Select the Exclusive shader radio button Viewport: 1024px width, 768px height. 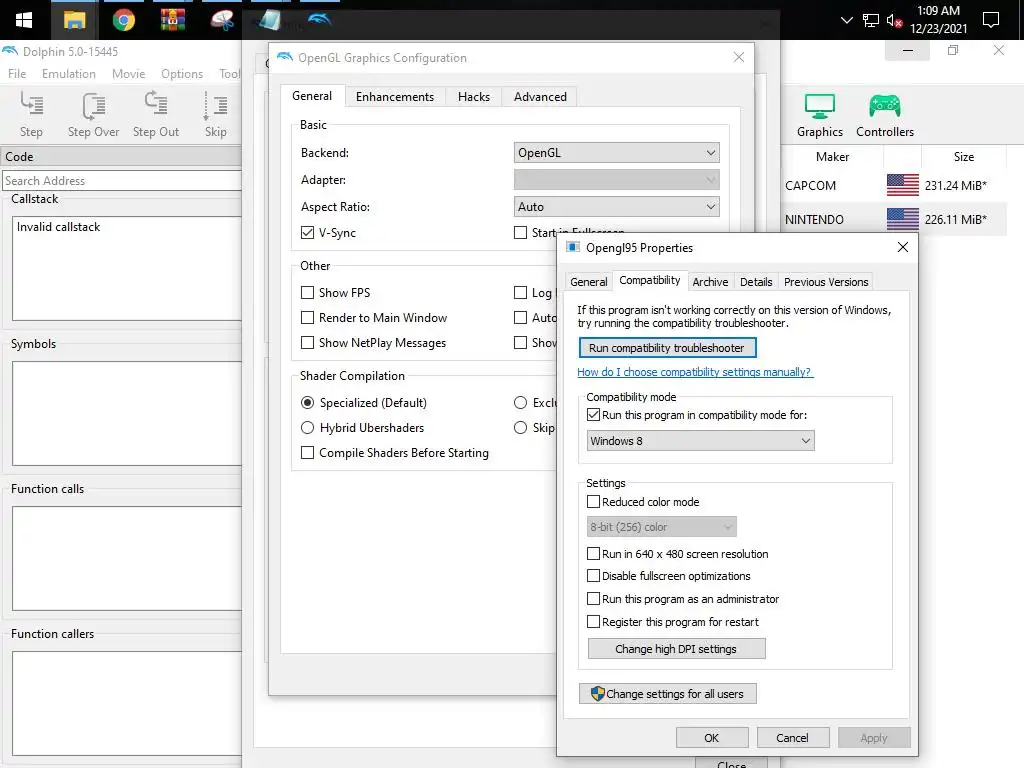520,403
